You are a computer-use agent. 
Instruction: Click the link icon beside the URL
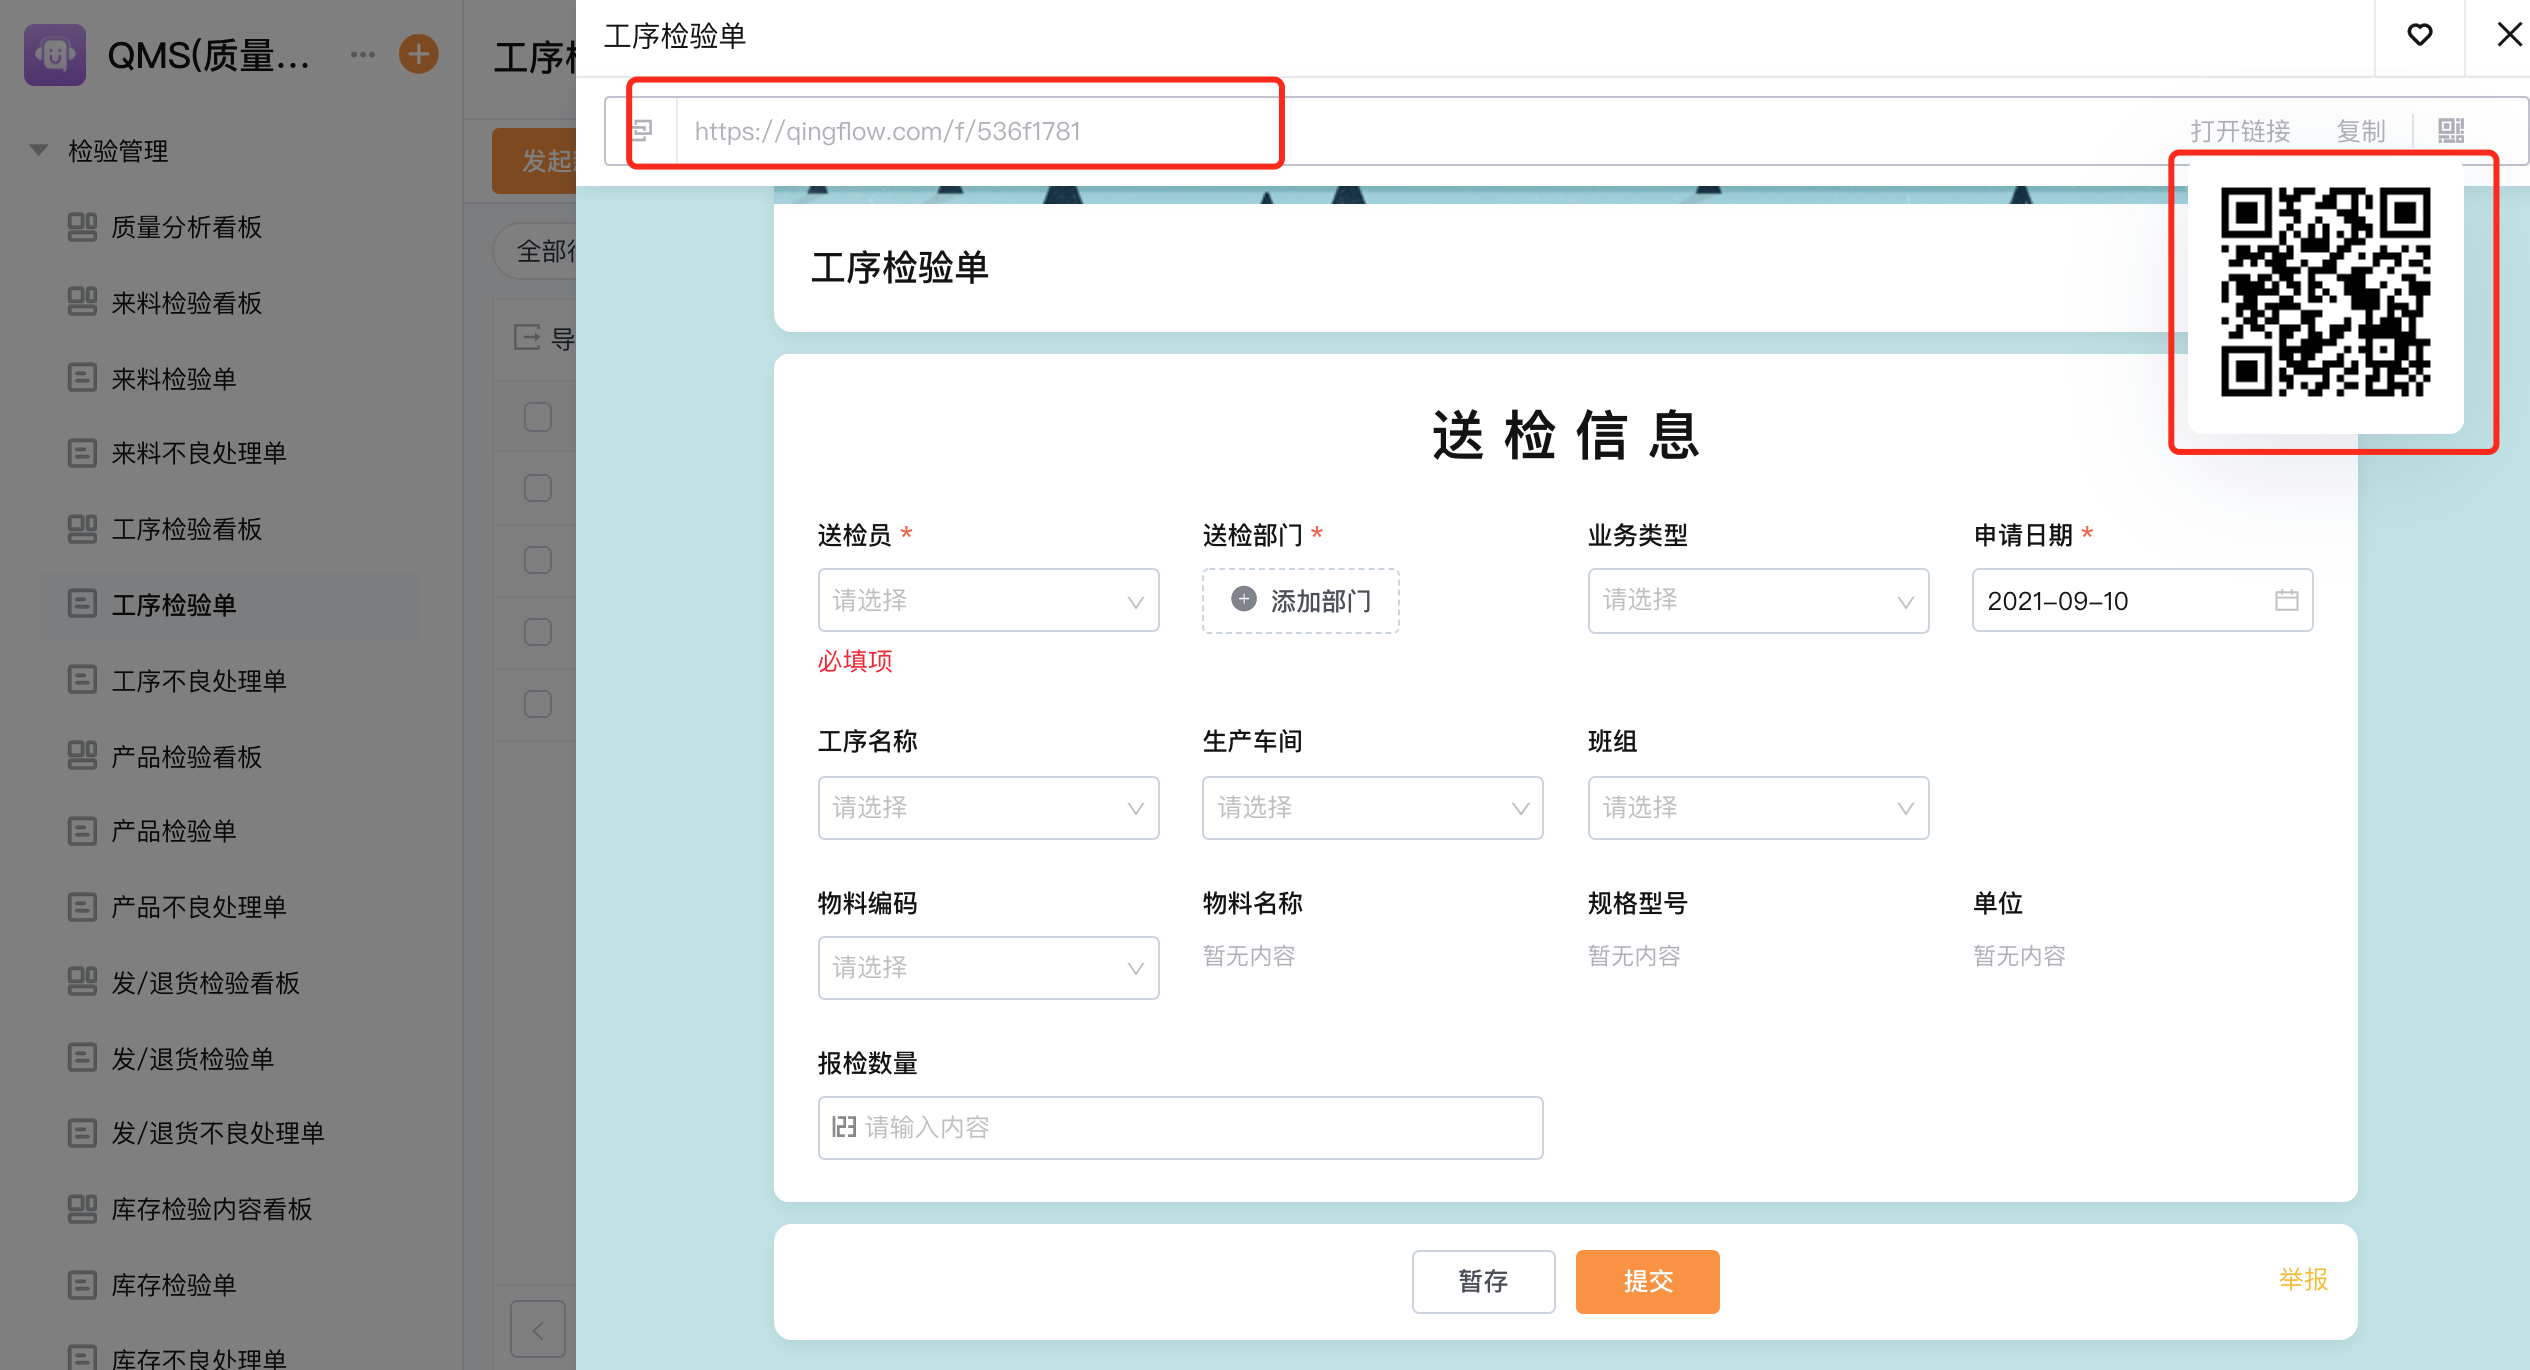(643, 130)
